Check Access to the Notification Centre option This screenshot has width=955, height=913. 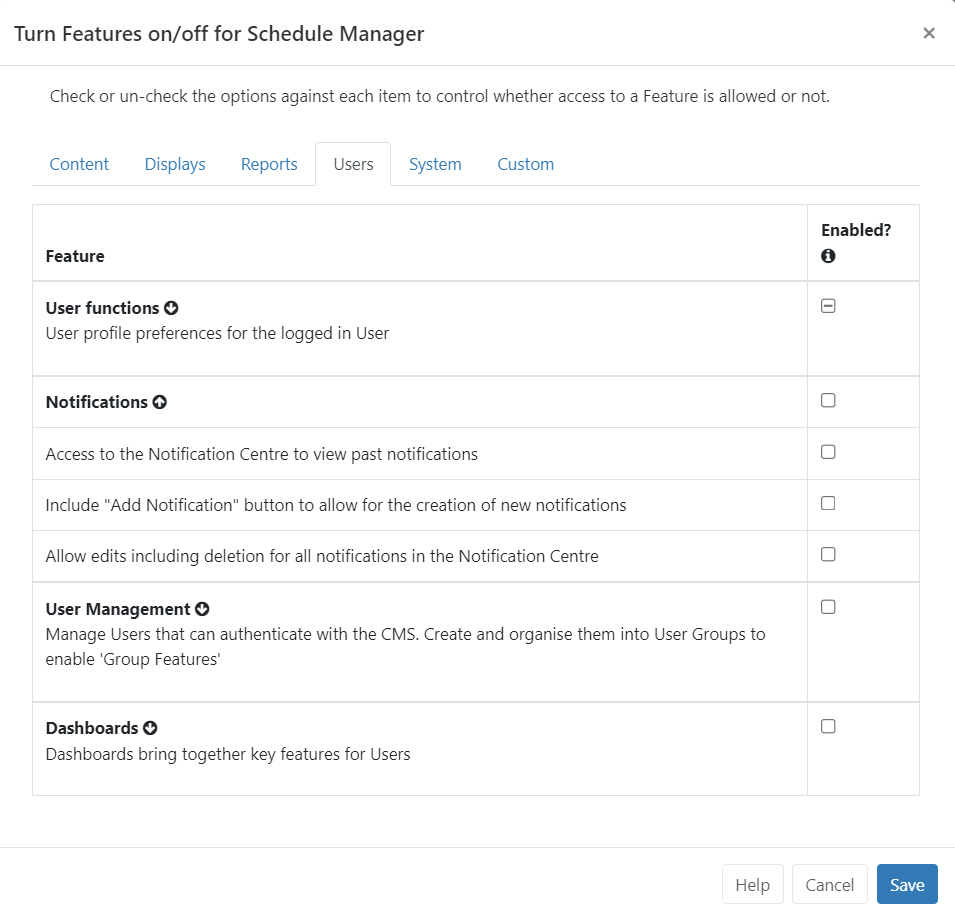pos(828,452)
